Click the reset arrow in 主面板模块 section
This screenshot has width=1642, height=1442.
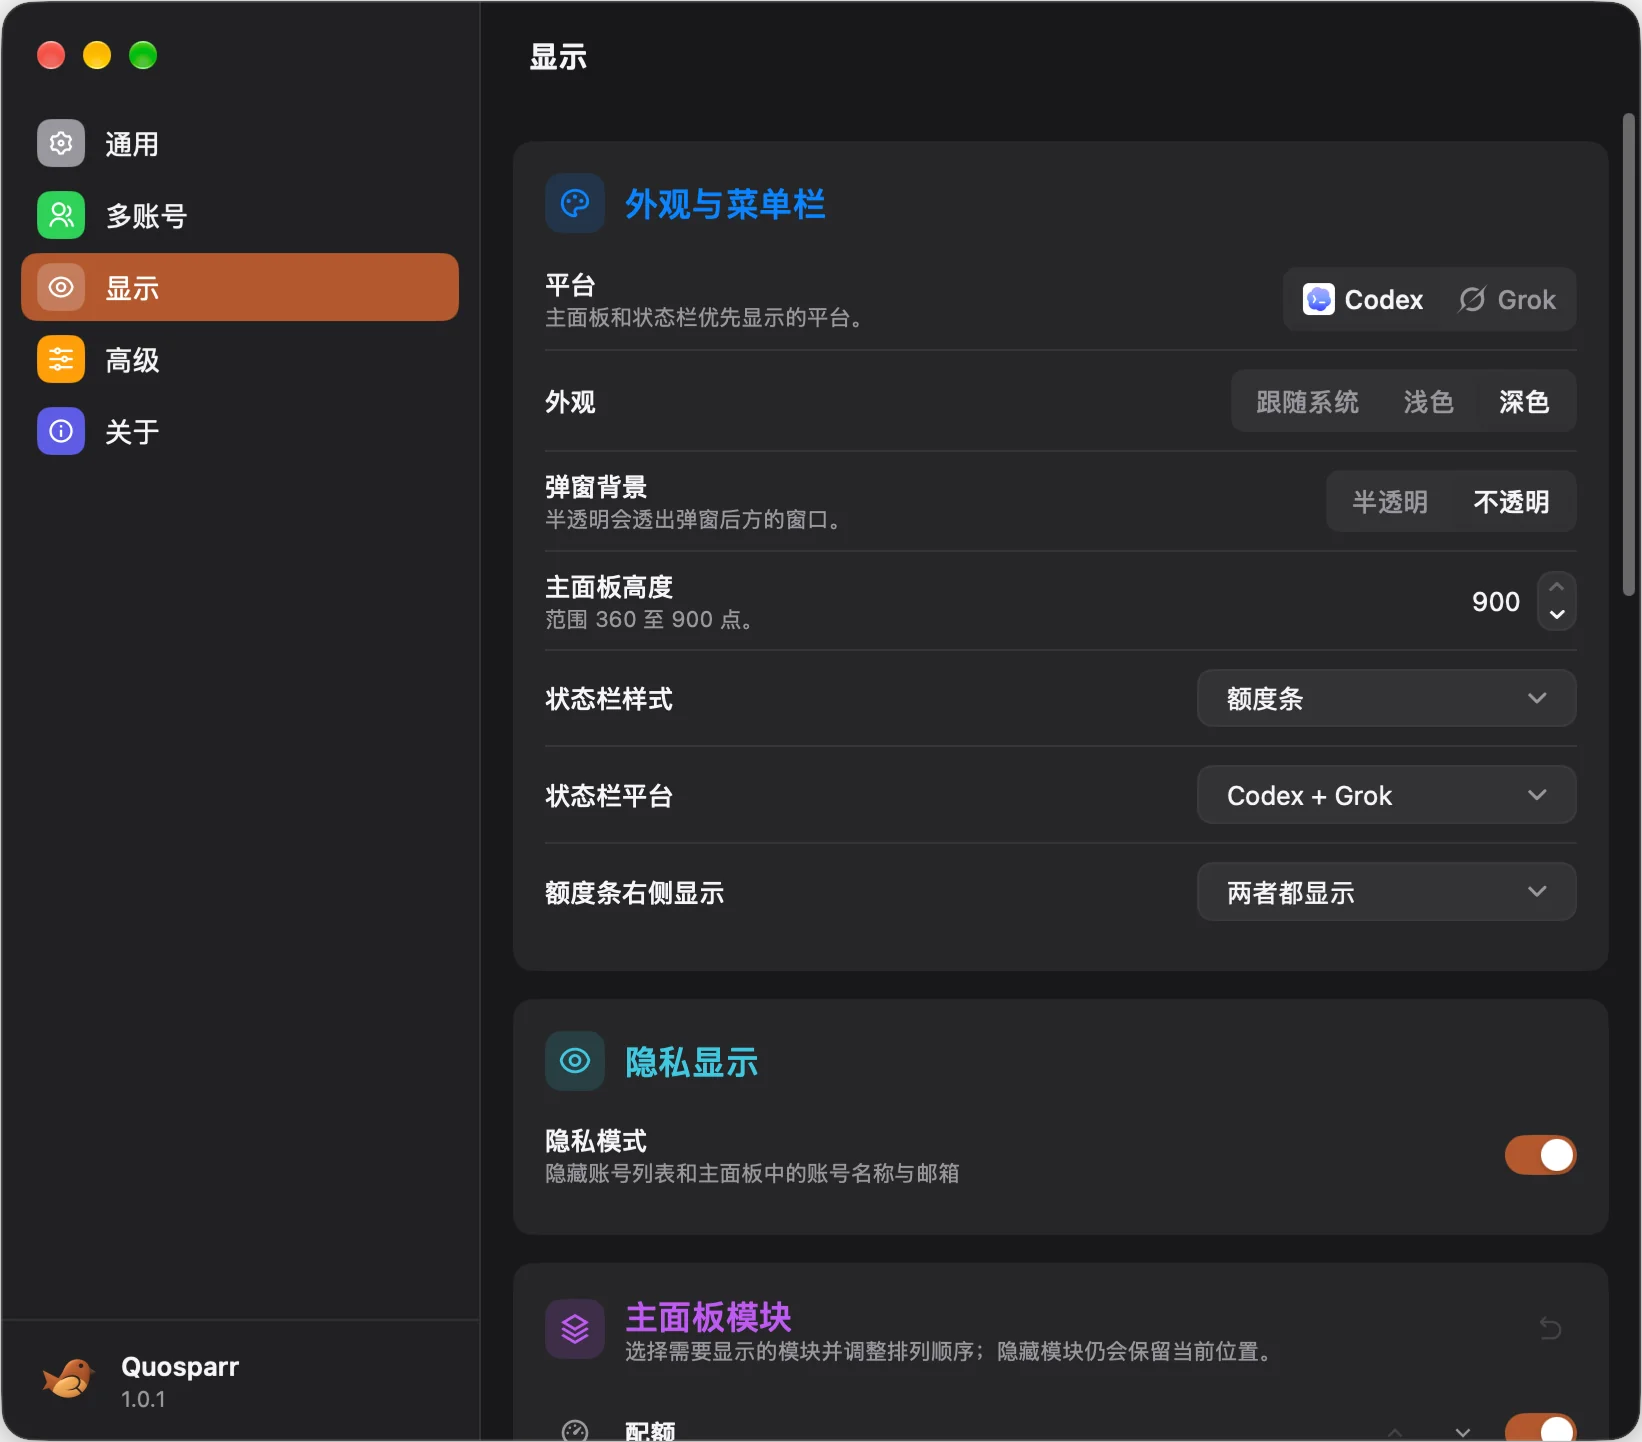point(1550,1328)
